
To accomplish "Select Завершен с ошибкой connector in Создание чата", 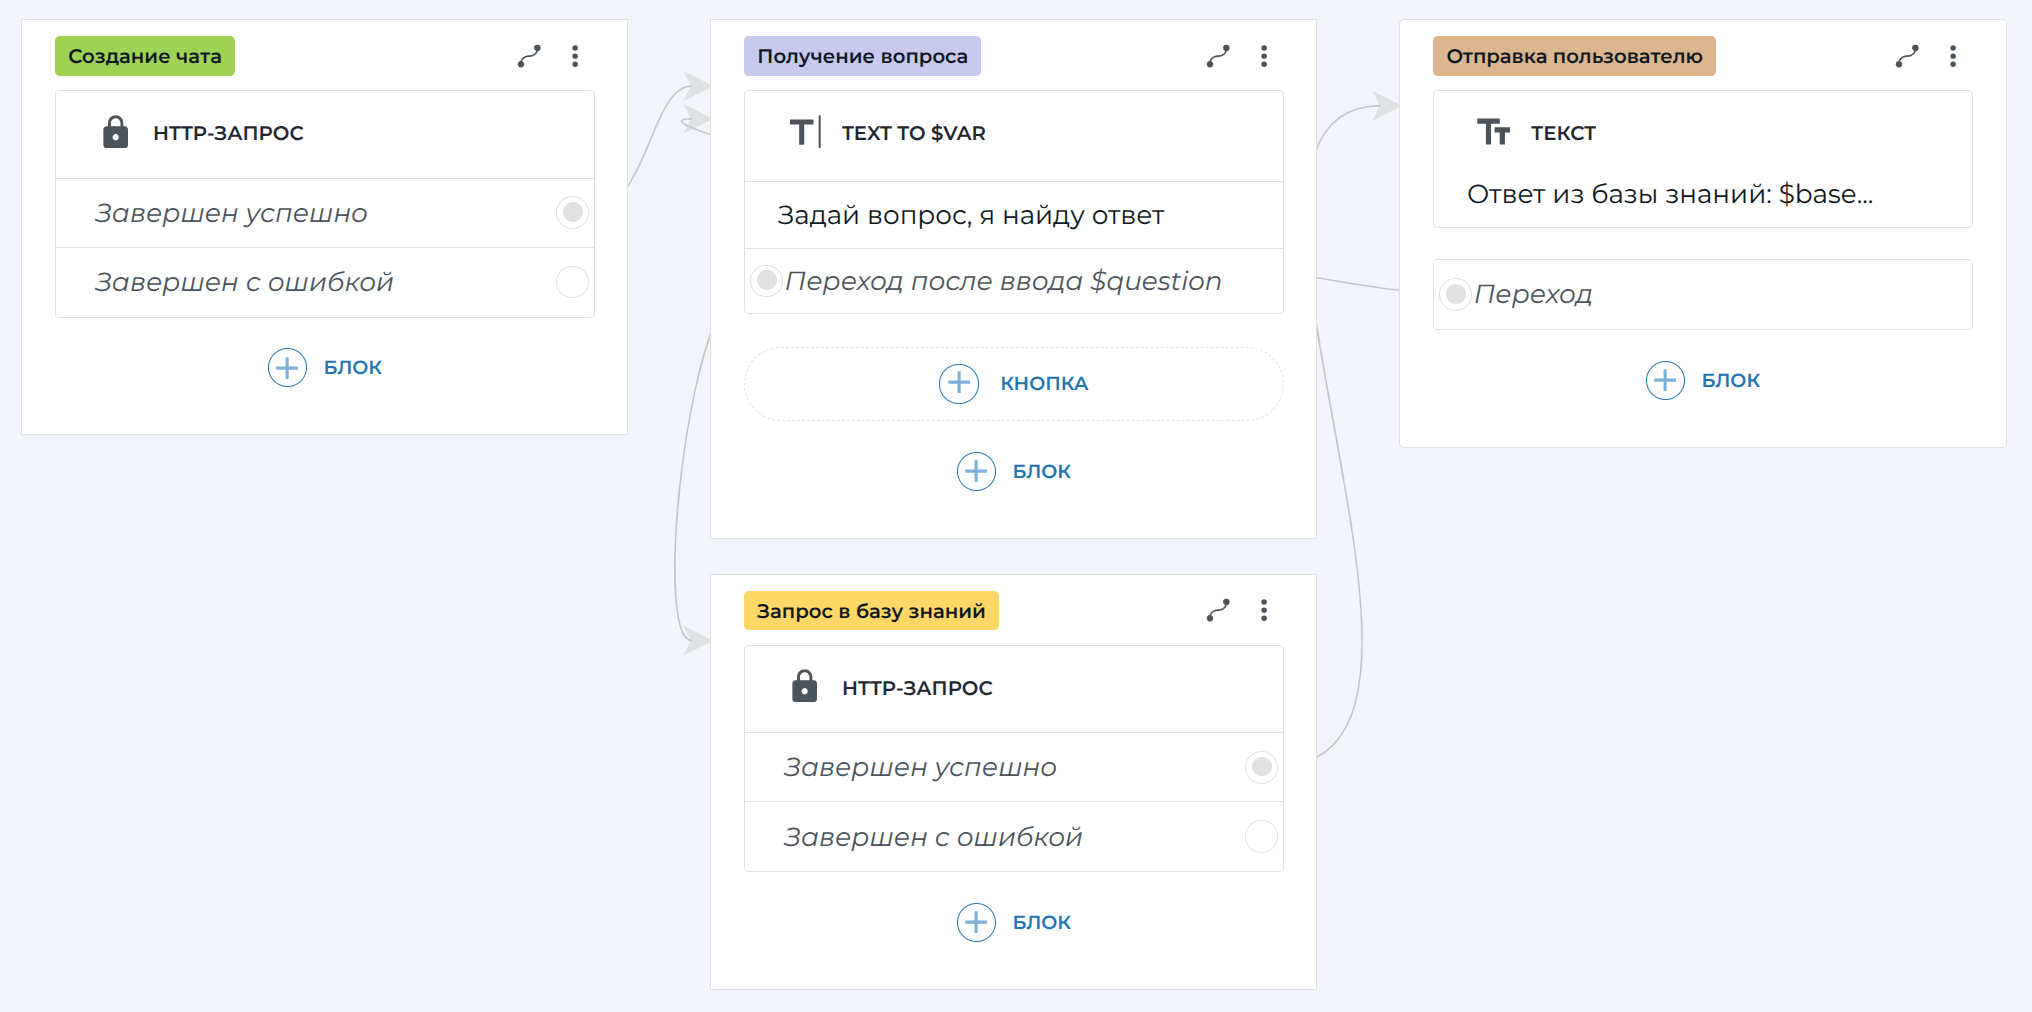I will (572, 282).
